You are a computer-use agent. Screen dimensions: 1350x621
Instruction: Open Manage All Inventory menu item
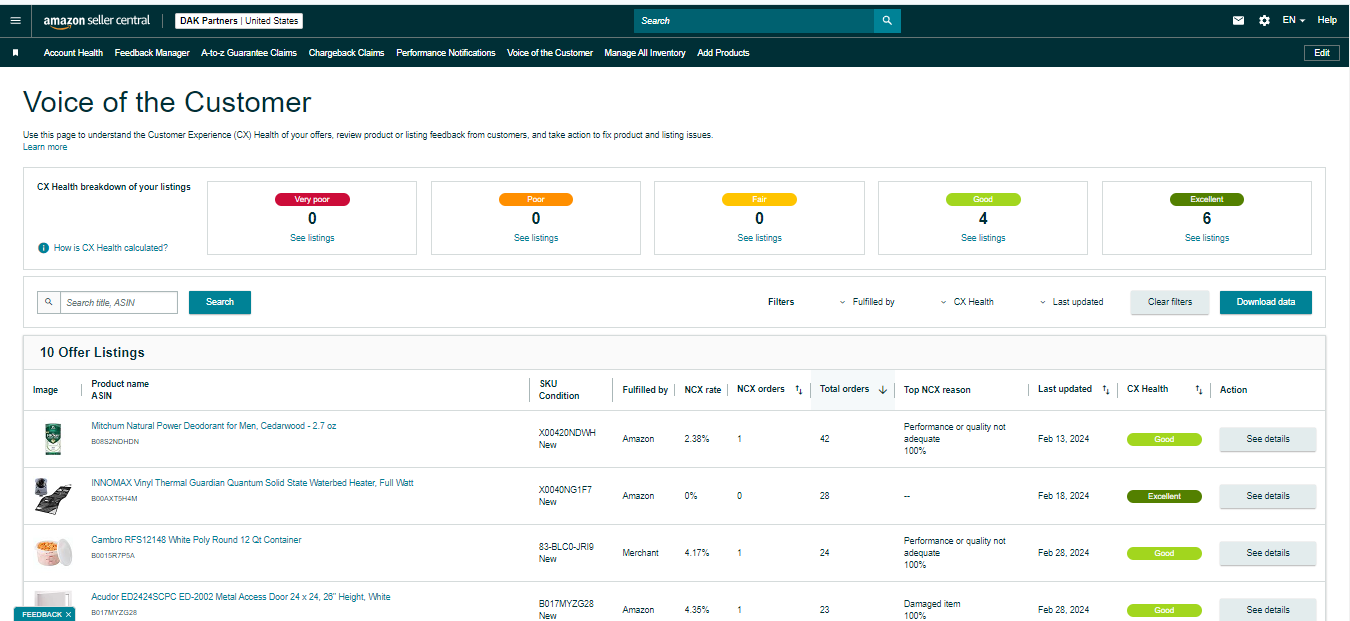[x=645, y=53]
